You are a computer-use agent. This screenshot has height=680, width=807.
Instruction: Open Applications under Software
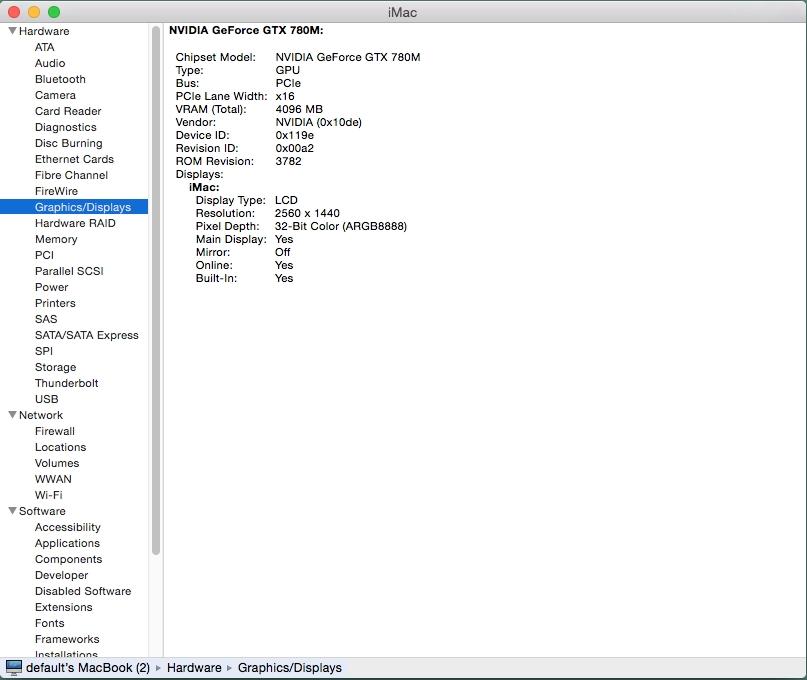point(67,543)
